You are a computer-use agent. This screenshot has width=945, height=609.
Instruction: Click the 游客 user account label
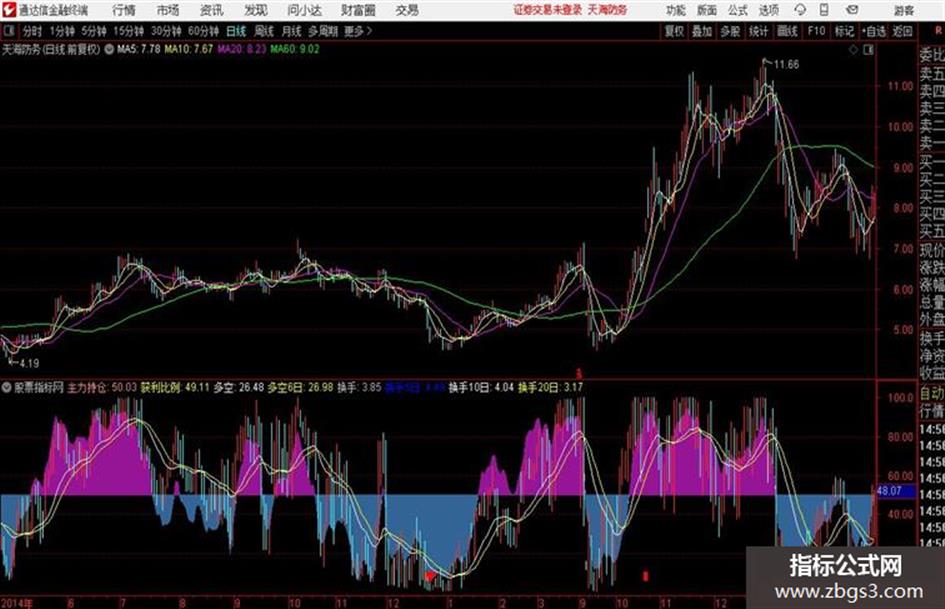[903, 10]
